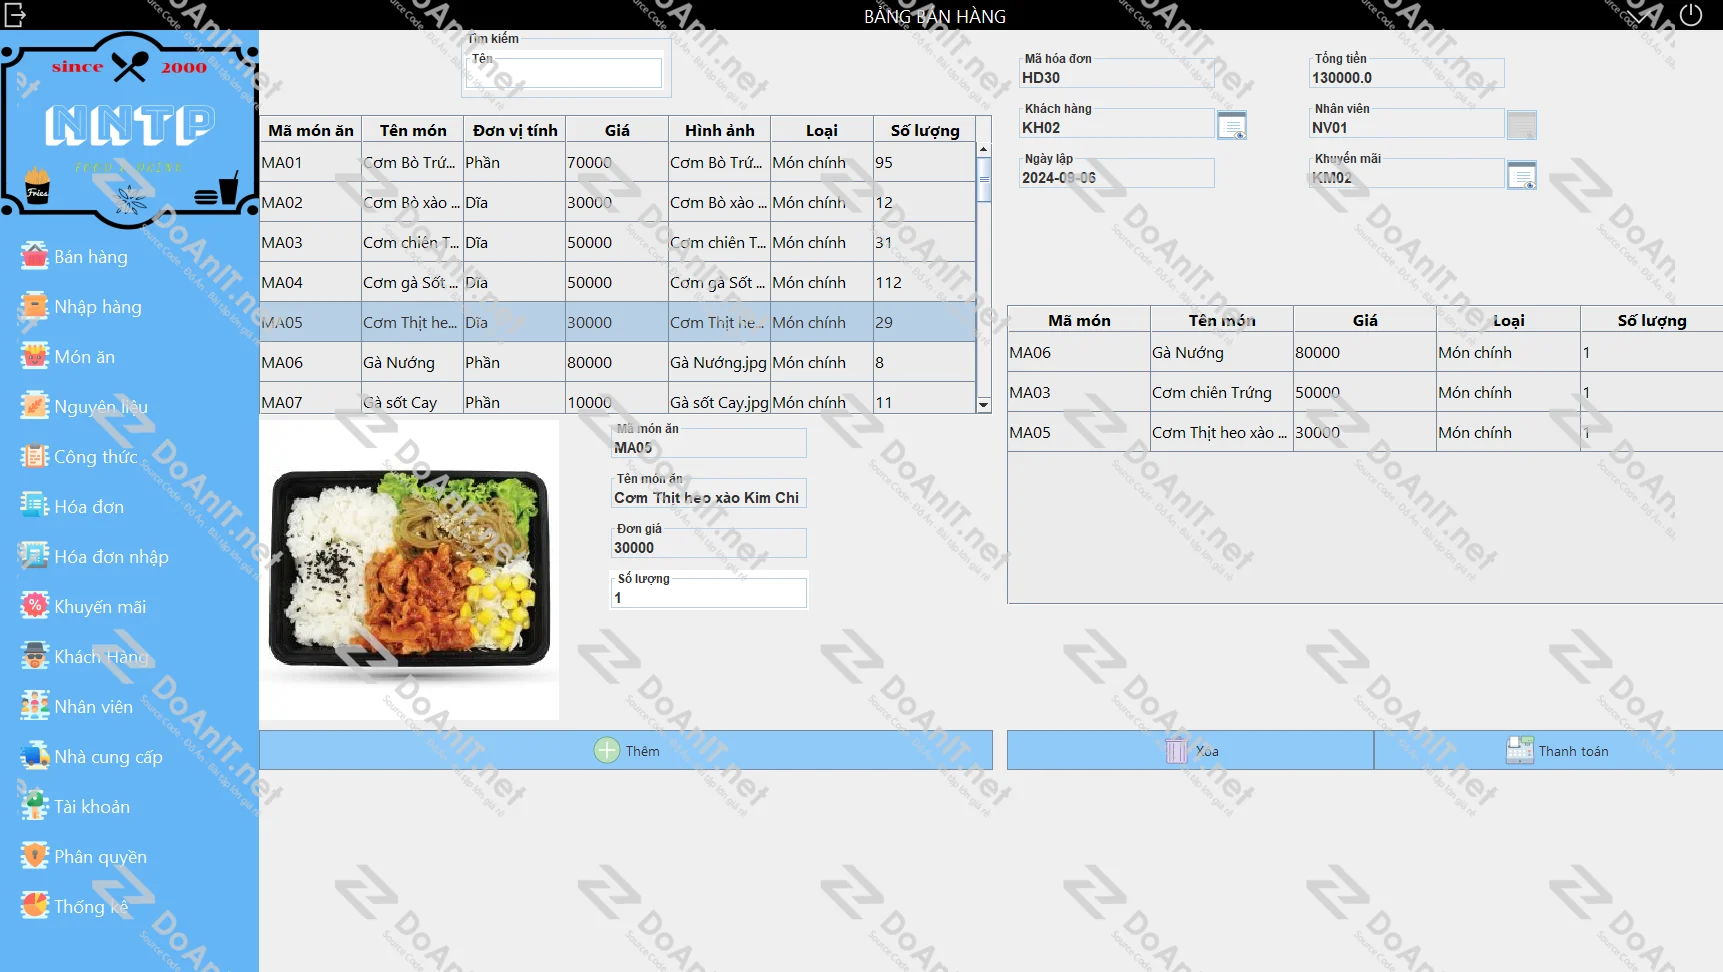Click the Thống kê pie chart icon
The image size is (1723, 972).
pos(35,906)
